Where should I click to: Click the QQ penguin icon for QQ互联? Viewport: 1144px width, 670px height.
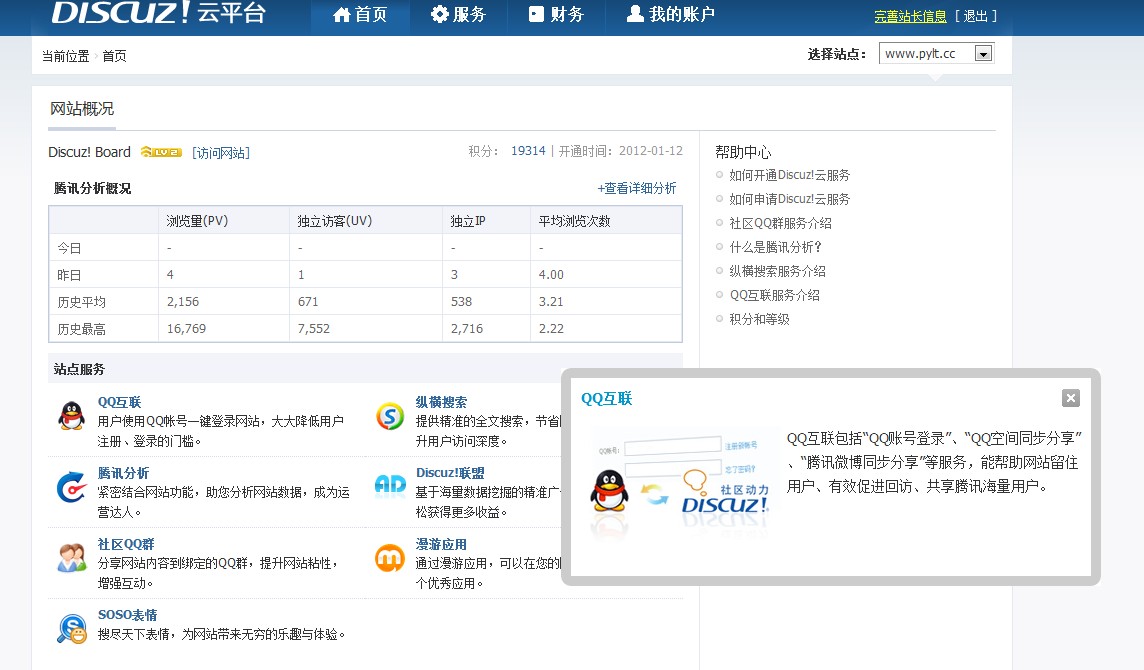pyautogui.click(x=72, y=415)
